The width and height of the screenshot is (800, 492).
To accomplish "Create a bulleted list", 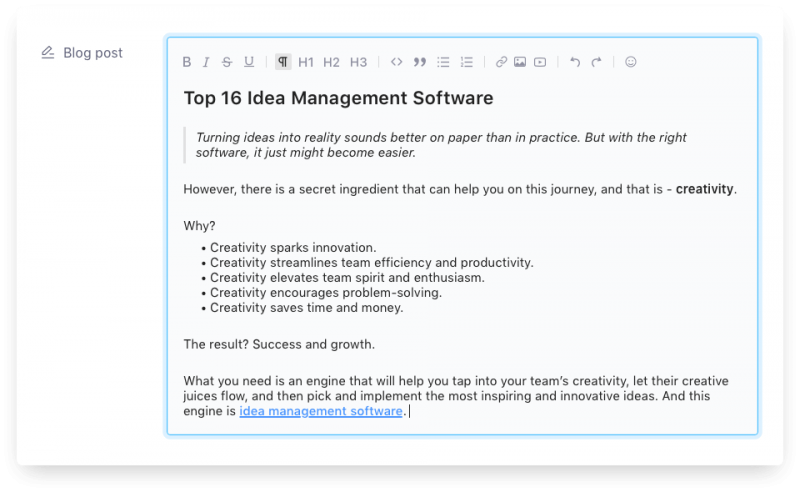I will coord(444,62).
